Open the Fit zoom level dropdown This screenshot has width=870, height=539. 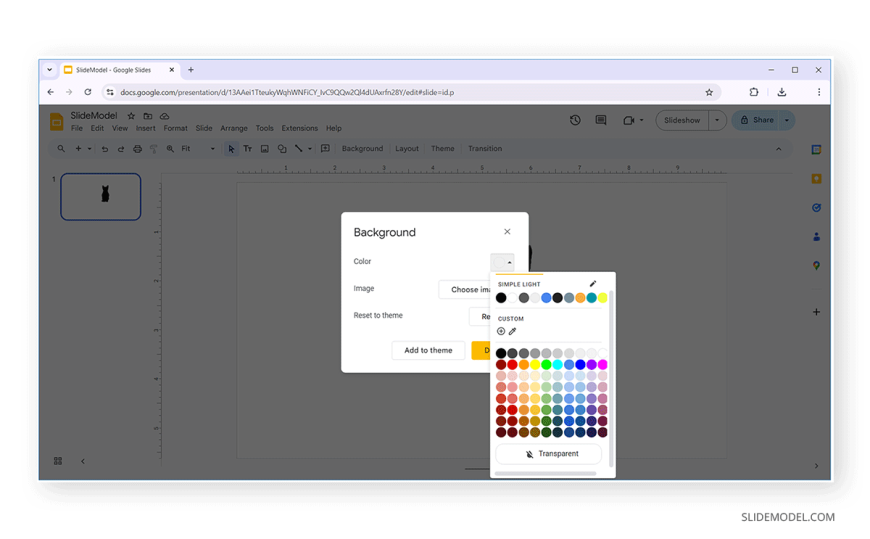pyautogui.click(x=198, y=149)
